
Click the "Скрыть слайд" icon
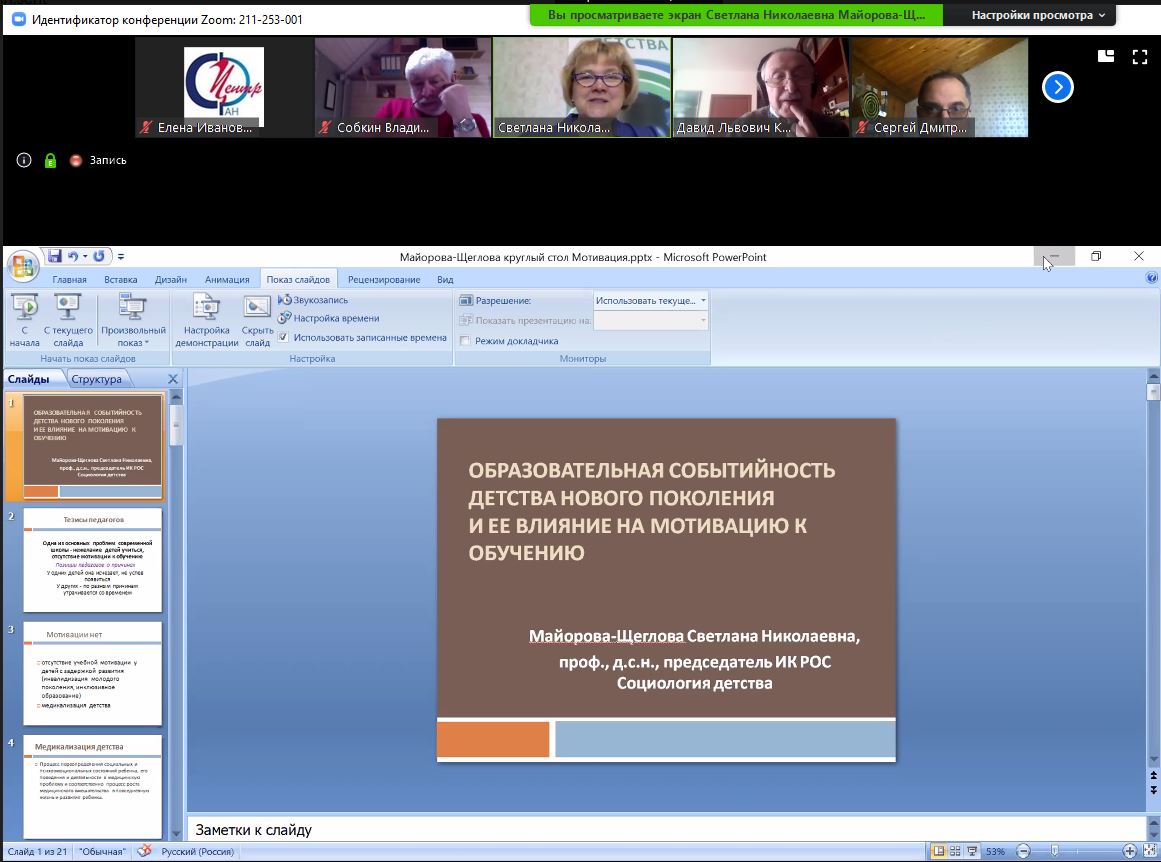point(257,320)
